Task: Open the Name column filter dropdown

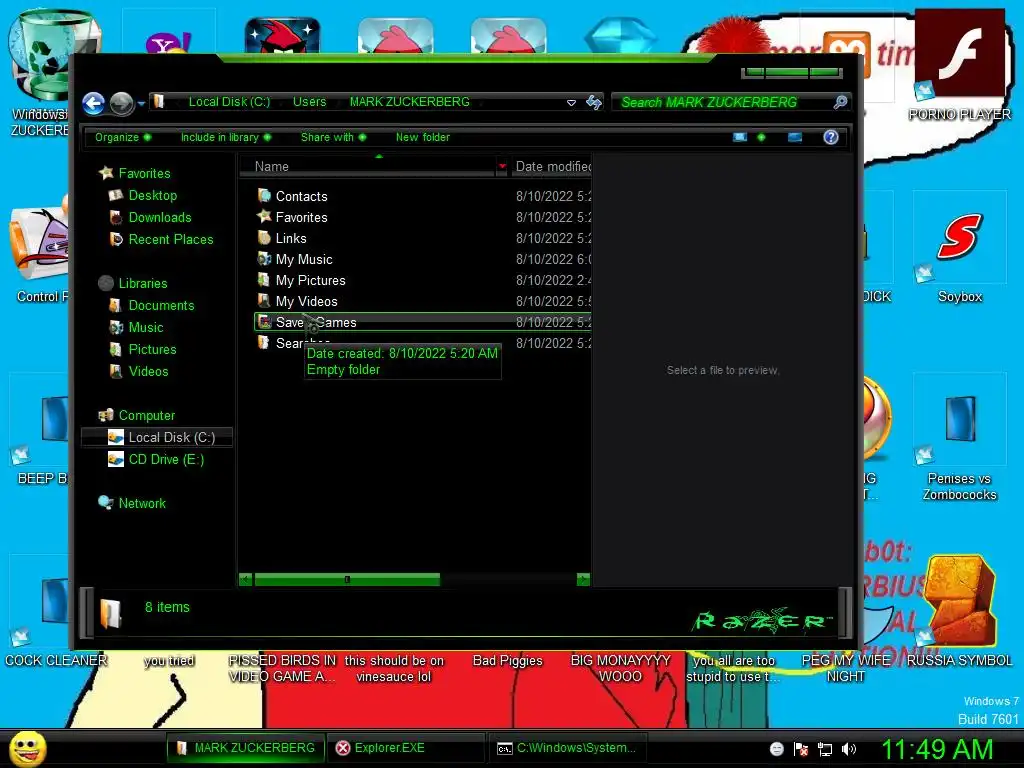Action: [502, 167]
